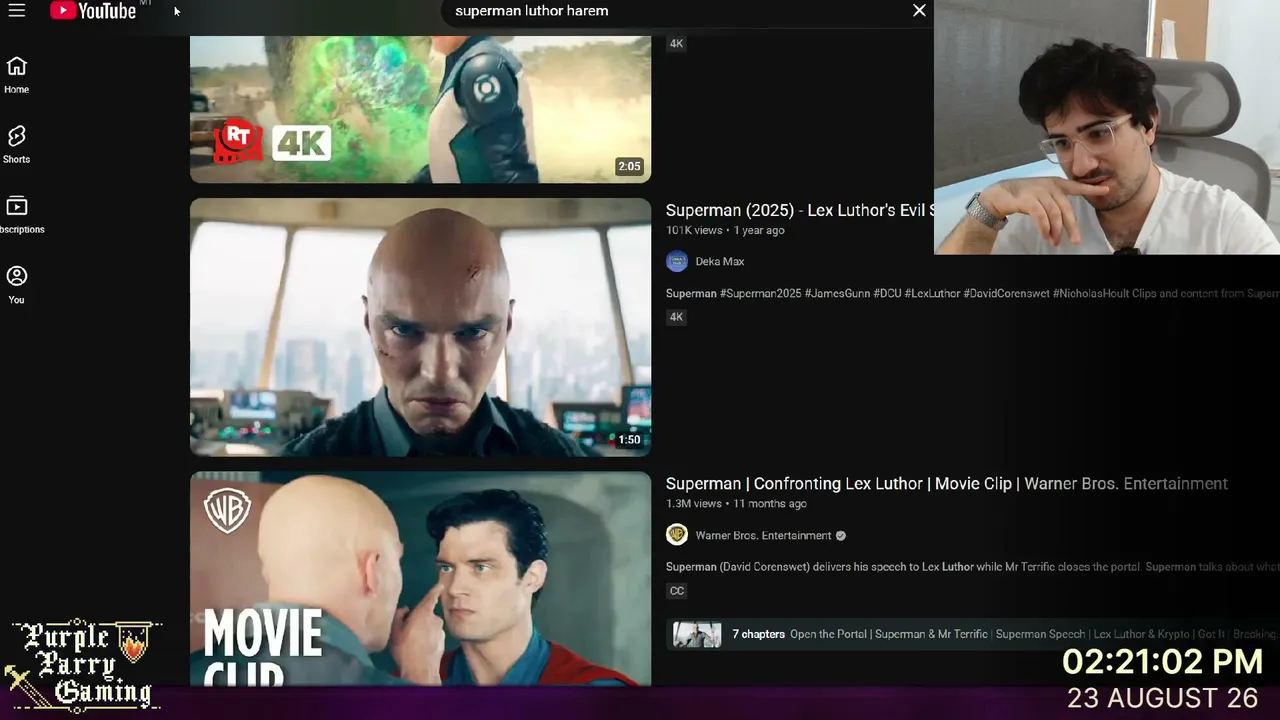Screen dimensions: 1280x720
Task: Open the hamburger guide menu
Action: pos(17,11)
